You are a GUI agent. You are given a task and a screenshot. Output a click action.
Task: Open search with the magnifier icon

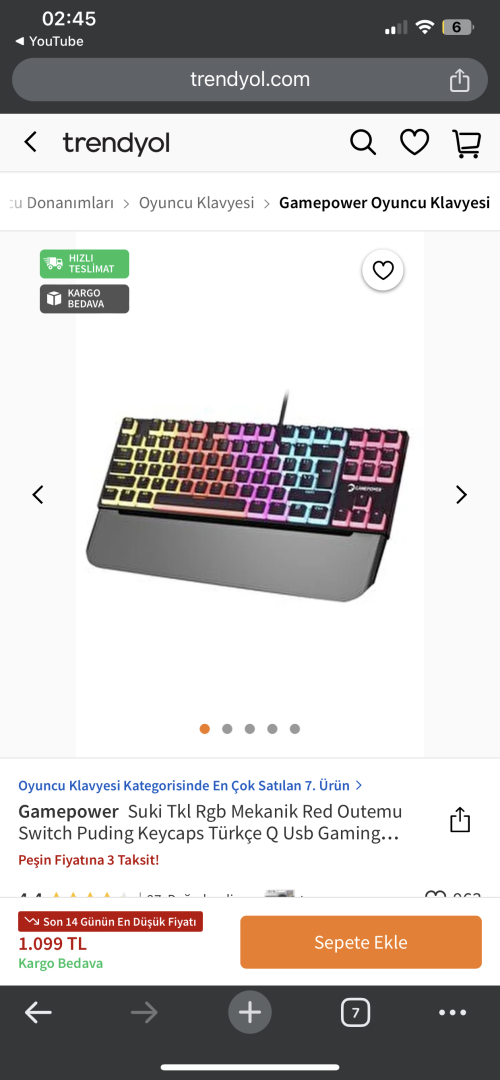coord(363,143)
